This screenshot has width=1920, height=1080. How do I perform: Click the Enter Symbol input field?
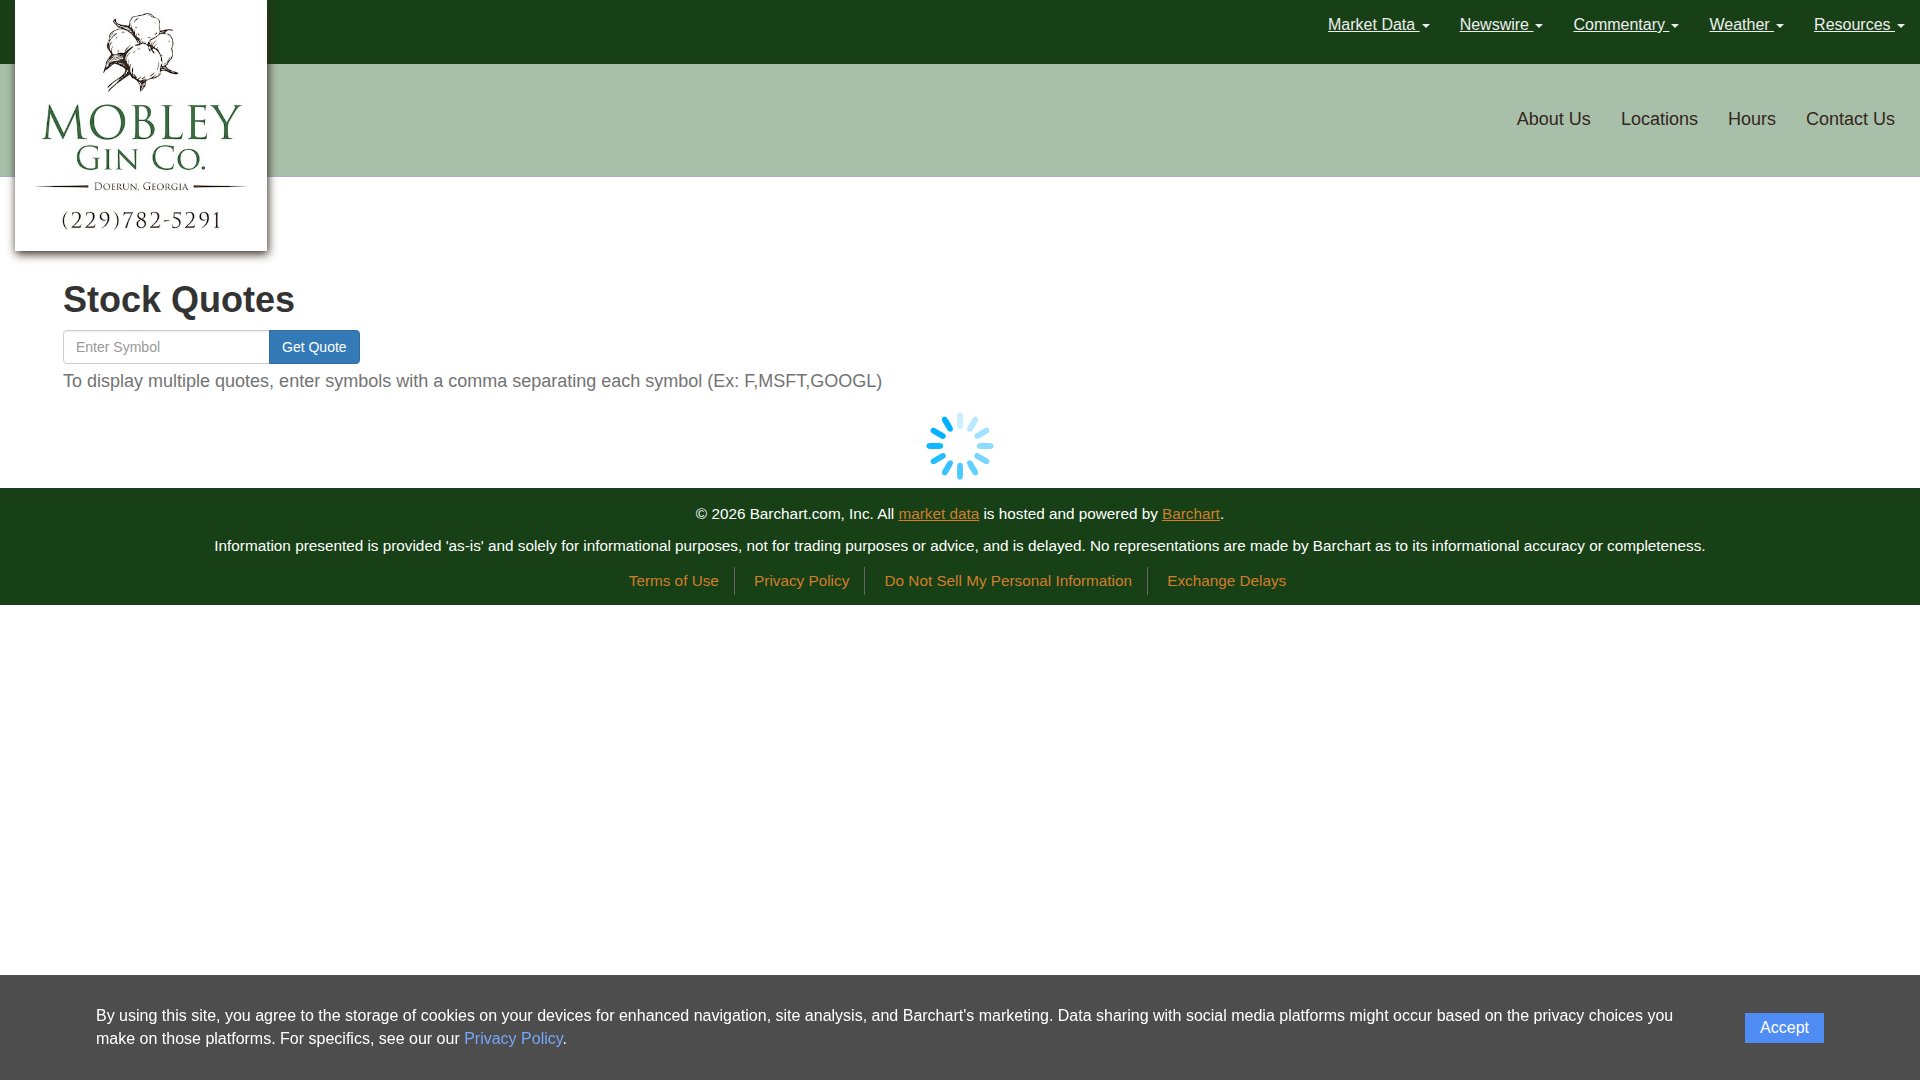tap(166, 347)
